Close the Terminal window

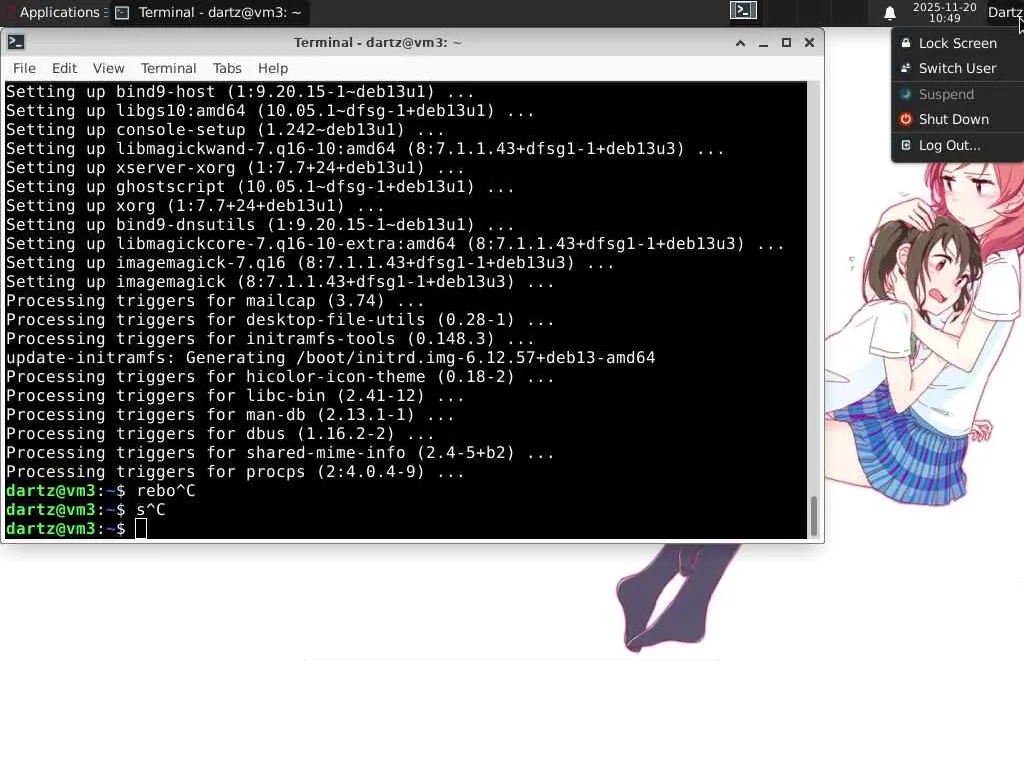809,42
